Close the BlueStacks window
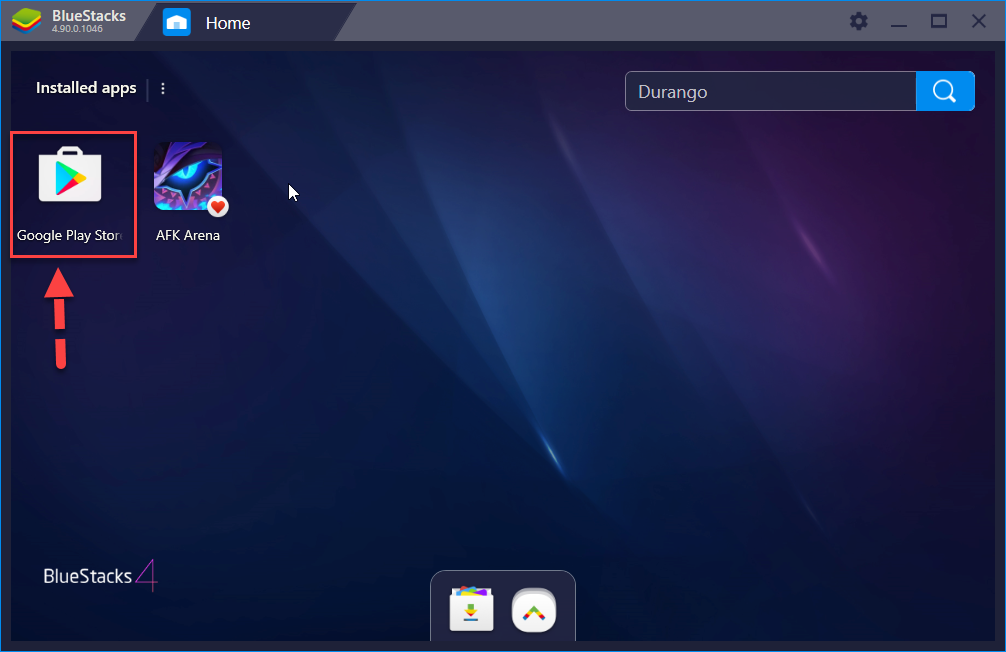The width and height of the screenshot is (1006, 652). point(978,21)
